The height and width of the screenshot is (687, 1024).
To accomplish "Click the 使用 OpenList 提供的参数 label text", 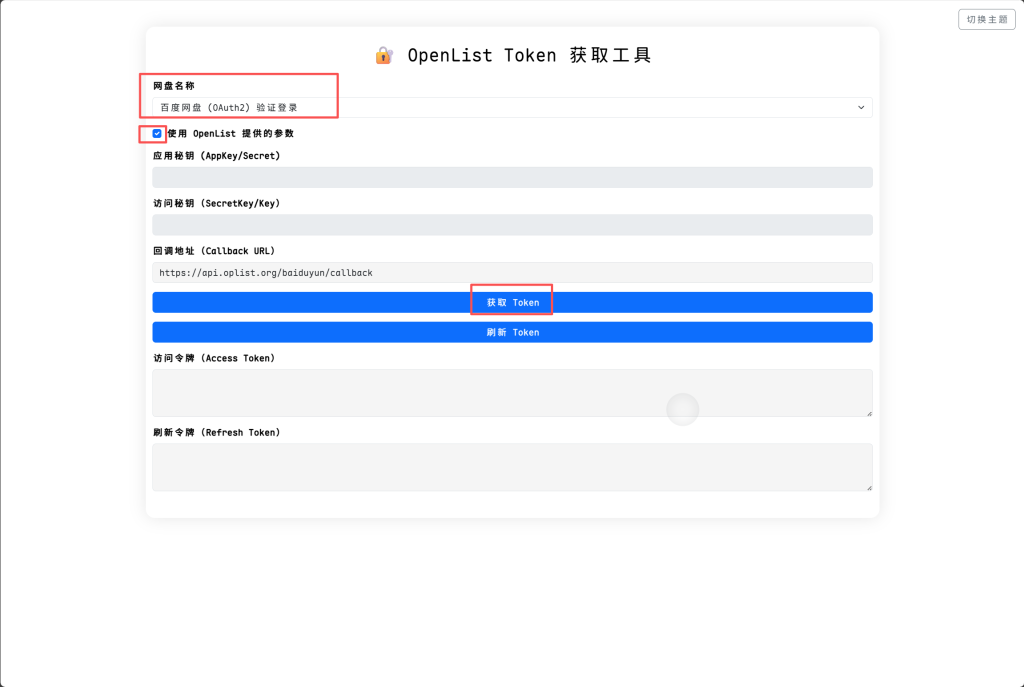I will click(x=230, y=133).
